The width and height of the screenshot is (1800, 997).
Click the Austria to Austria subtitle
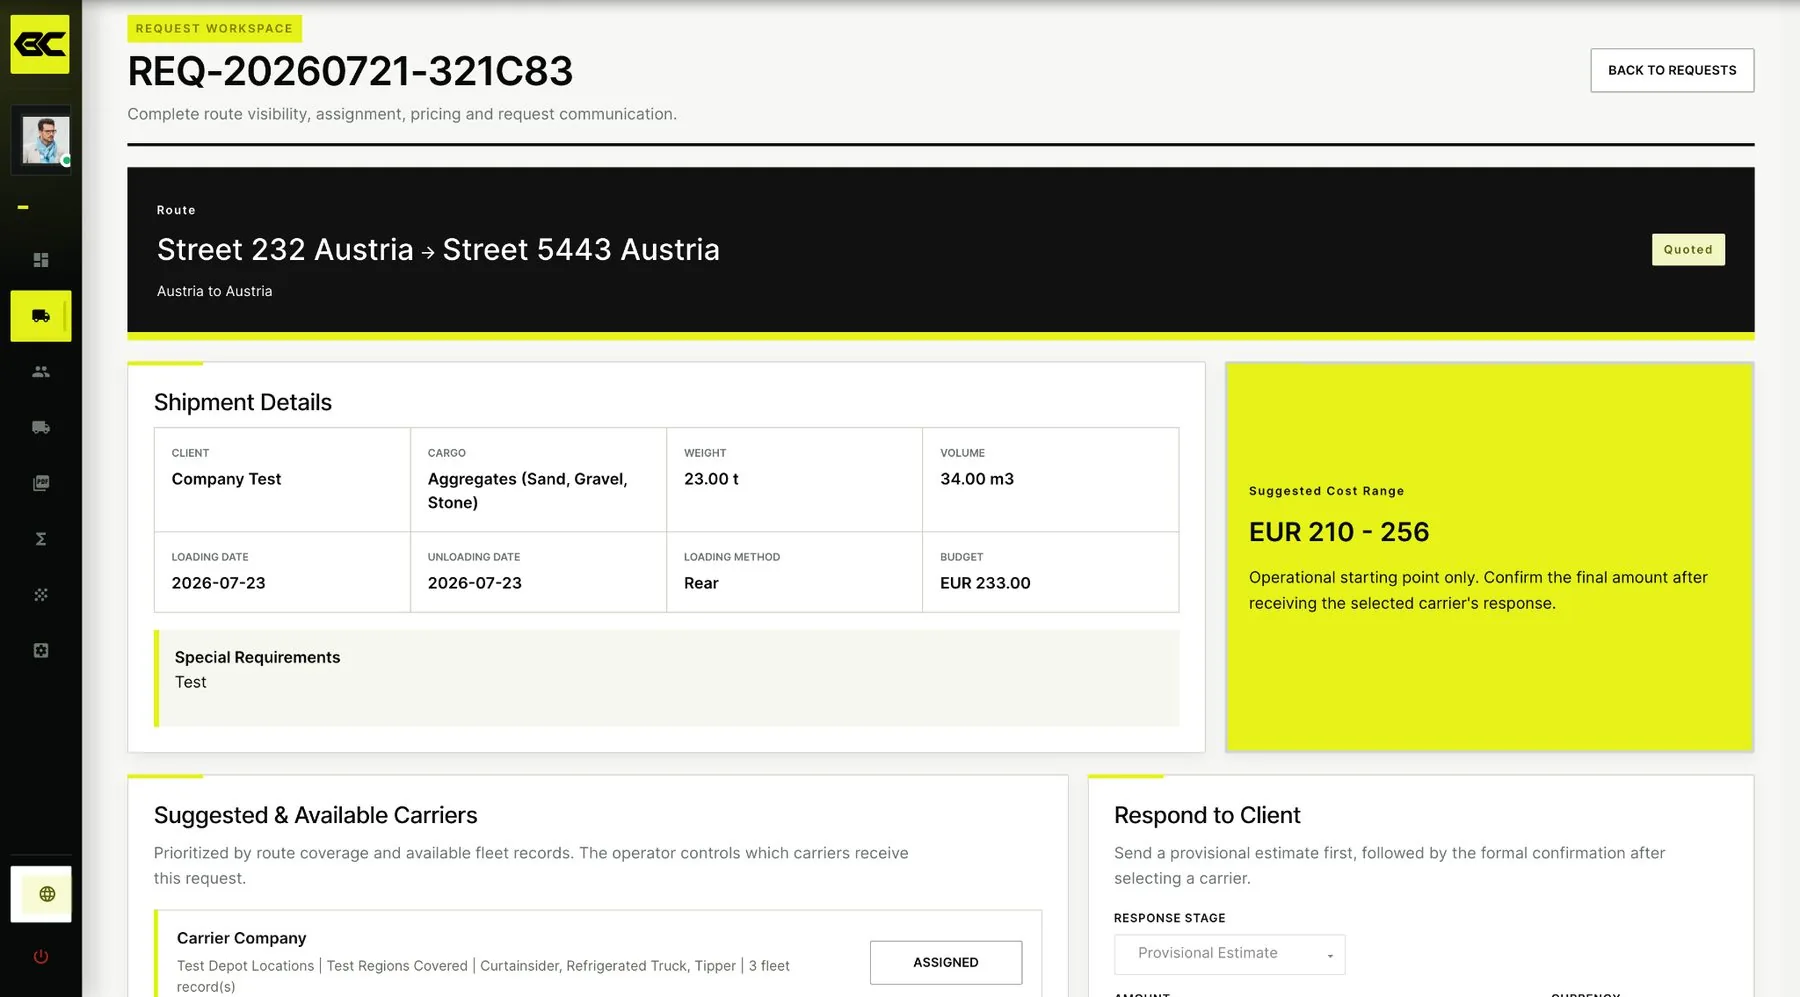tap(214, 291)
